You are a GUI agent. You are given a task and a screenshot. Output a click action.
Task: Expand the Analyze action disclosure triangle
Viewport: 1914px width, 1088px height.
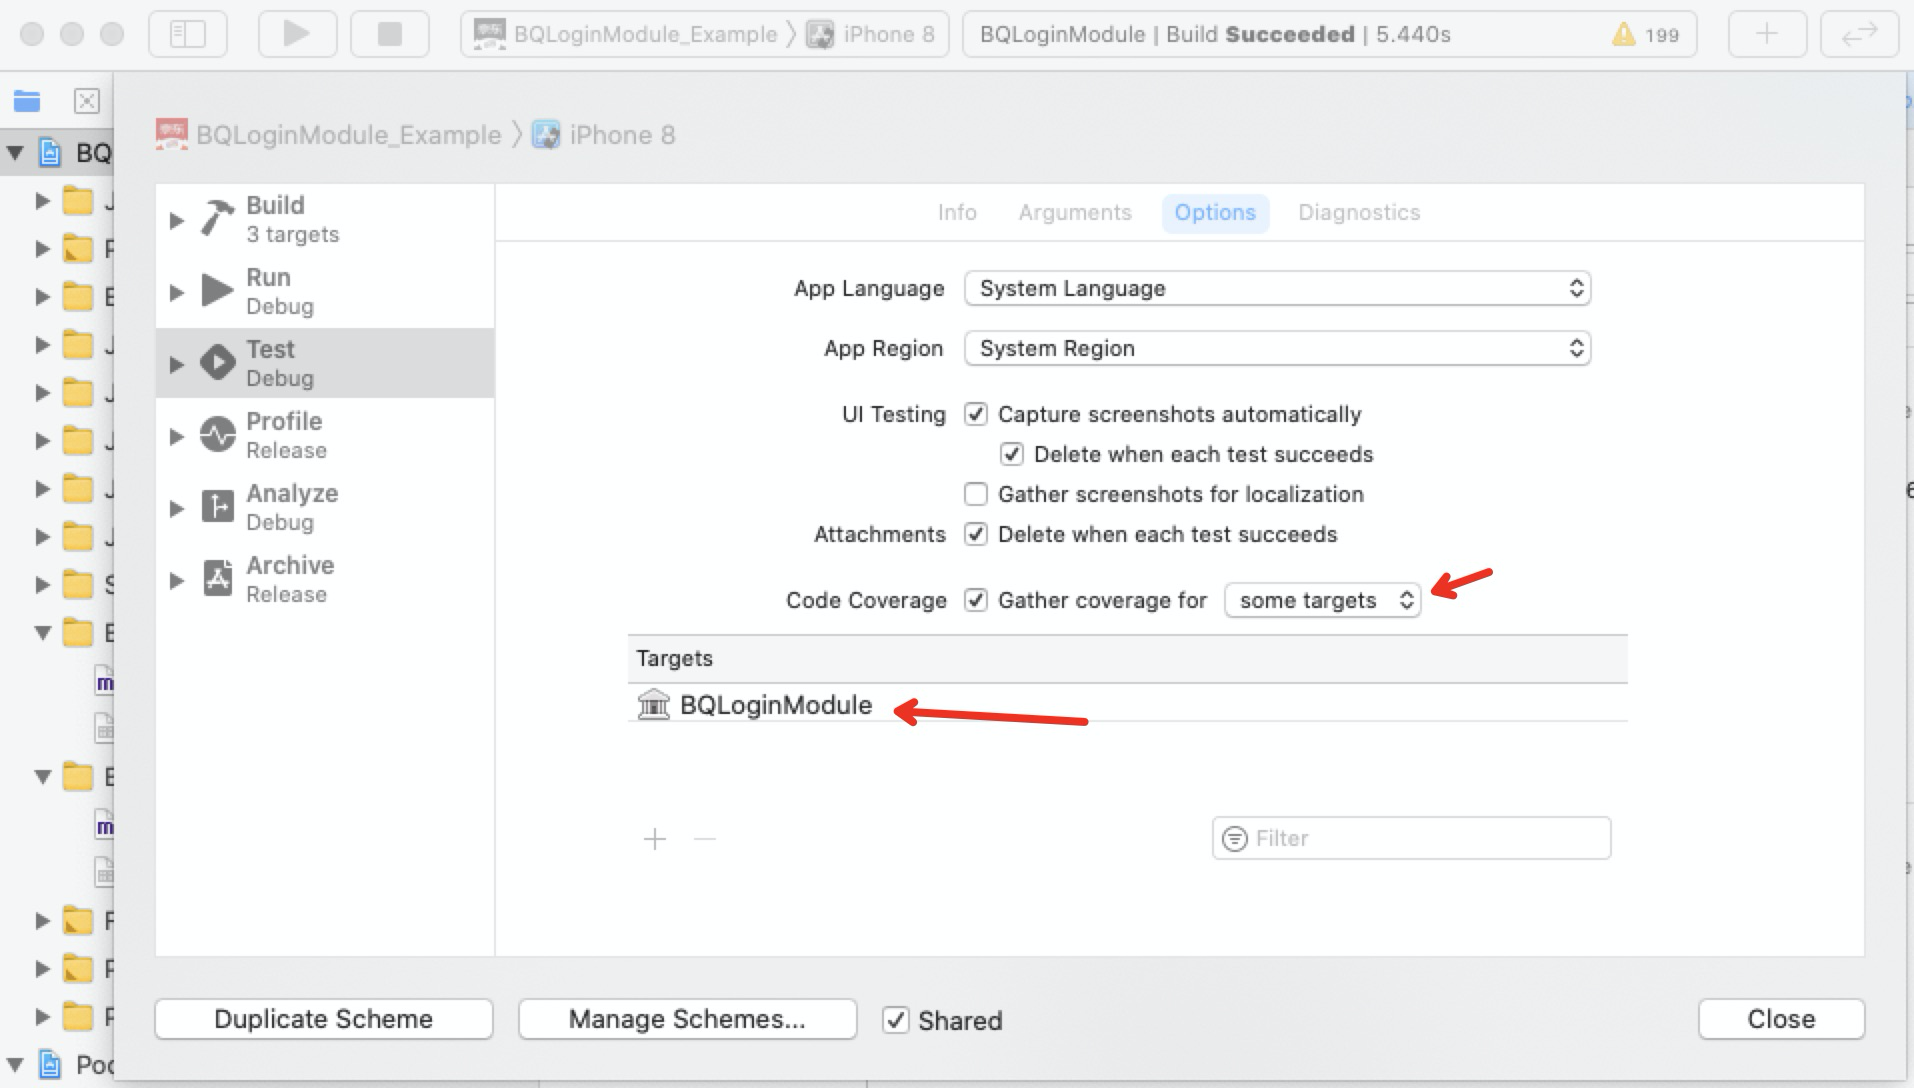(177, 508)
